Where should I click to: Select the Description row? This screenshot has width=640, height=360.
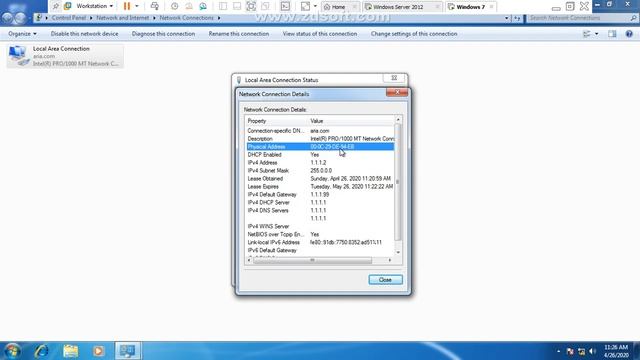pyautogui.click(x=320, y=139)
